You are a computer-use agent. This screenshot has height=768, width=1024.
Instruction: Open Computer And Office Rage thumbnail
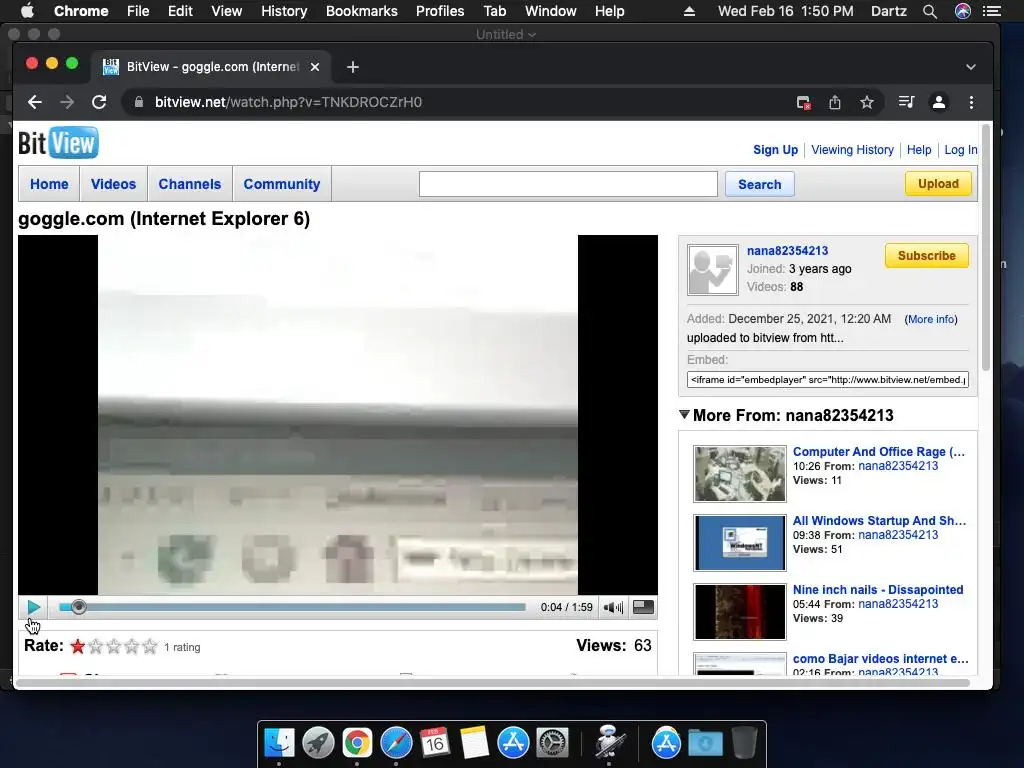(x=739, y=473)
